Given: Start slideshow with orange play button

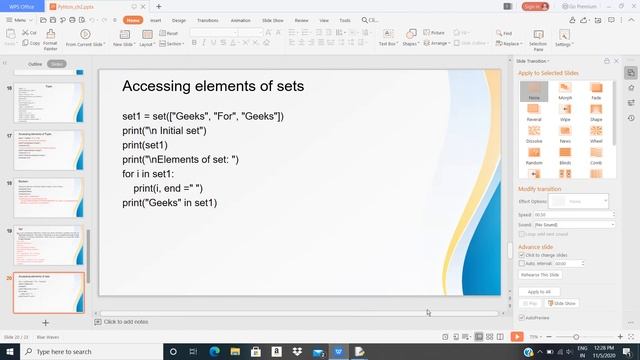Looking at the screenshot, I should [517, 337].
